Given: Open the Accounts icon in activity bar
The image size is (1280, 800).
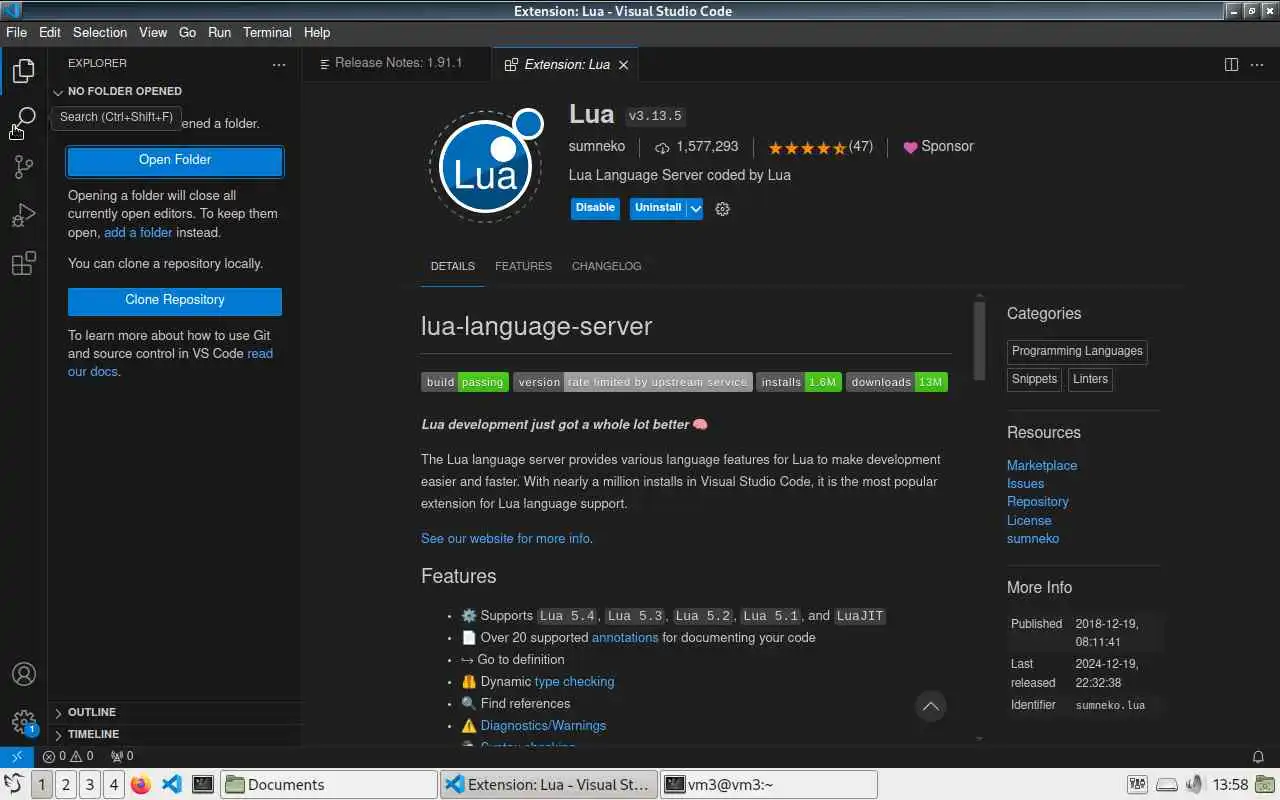Looking at the screenshot, I should 23,674.
